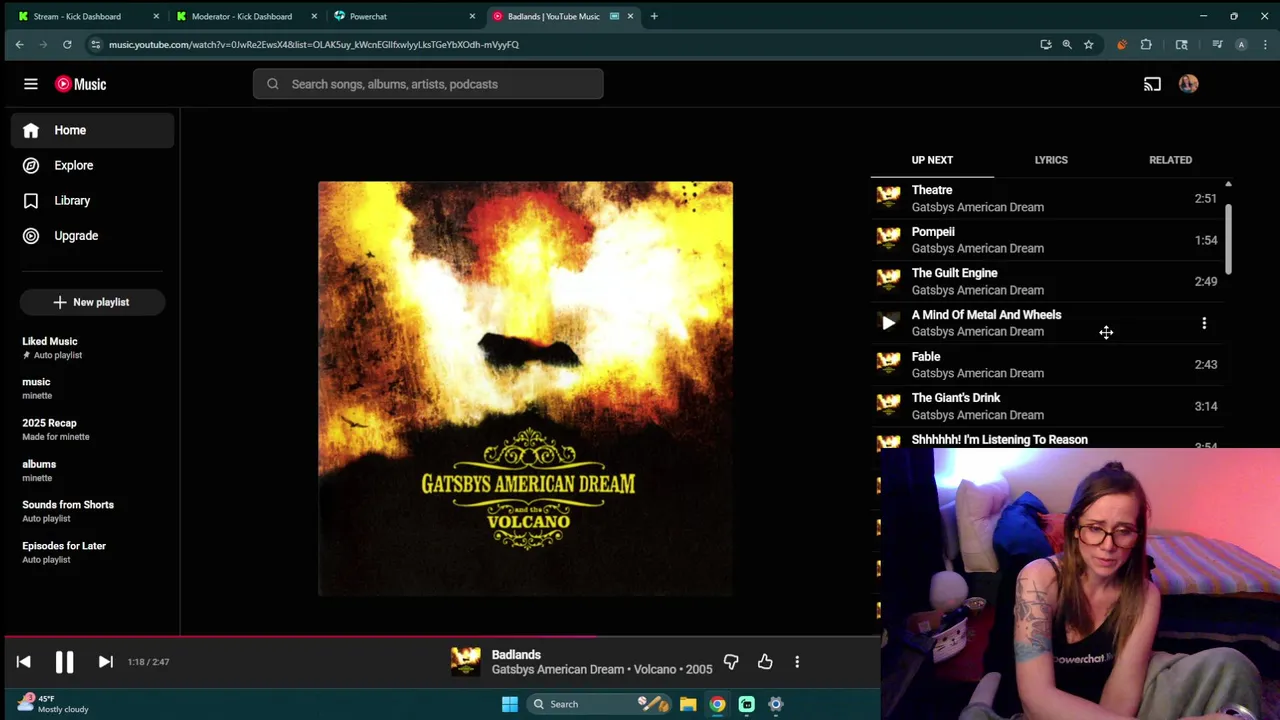The image size is (1280, 720).
Task: Open player more actions menu
Action: tap(797, 662)
